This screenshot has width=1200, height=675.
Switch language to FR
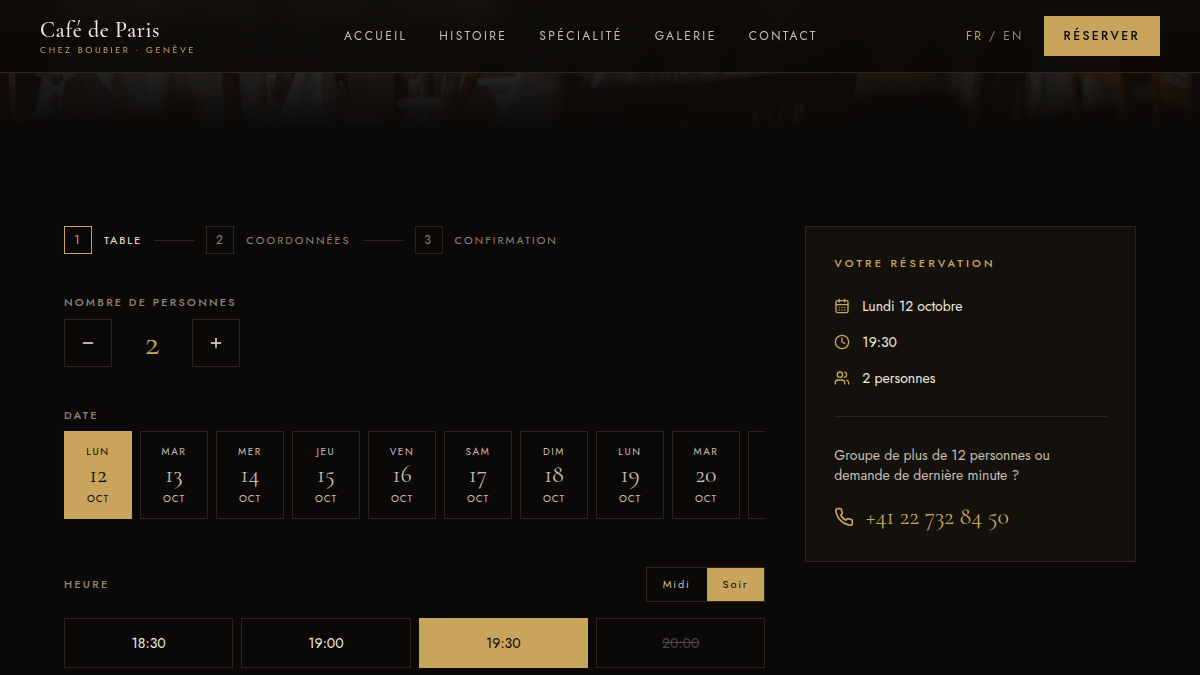pos(974,36)
